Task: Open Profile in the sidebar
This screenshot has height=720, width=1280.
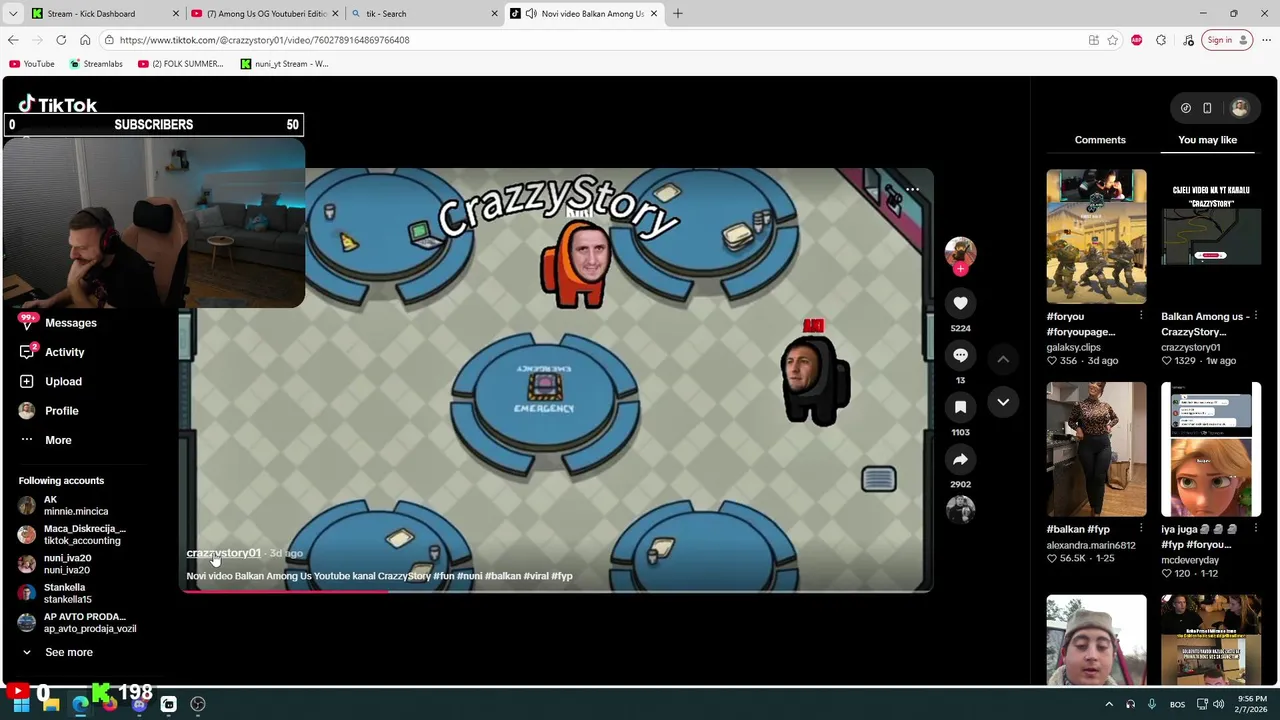Action: point(48,411)
